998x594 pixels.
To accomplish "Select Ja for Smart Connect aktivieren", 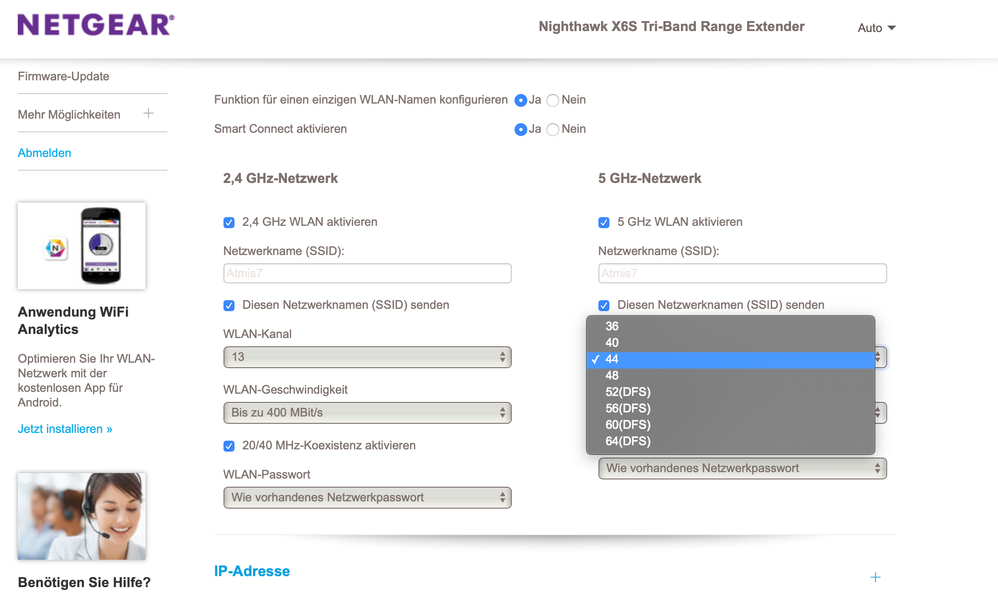I will click(521, 129).
